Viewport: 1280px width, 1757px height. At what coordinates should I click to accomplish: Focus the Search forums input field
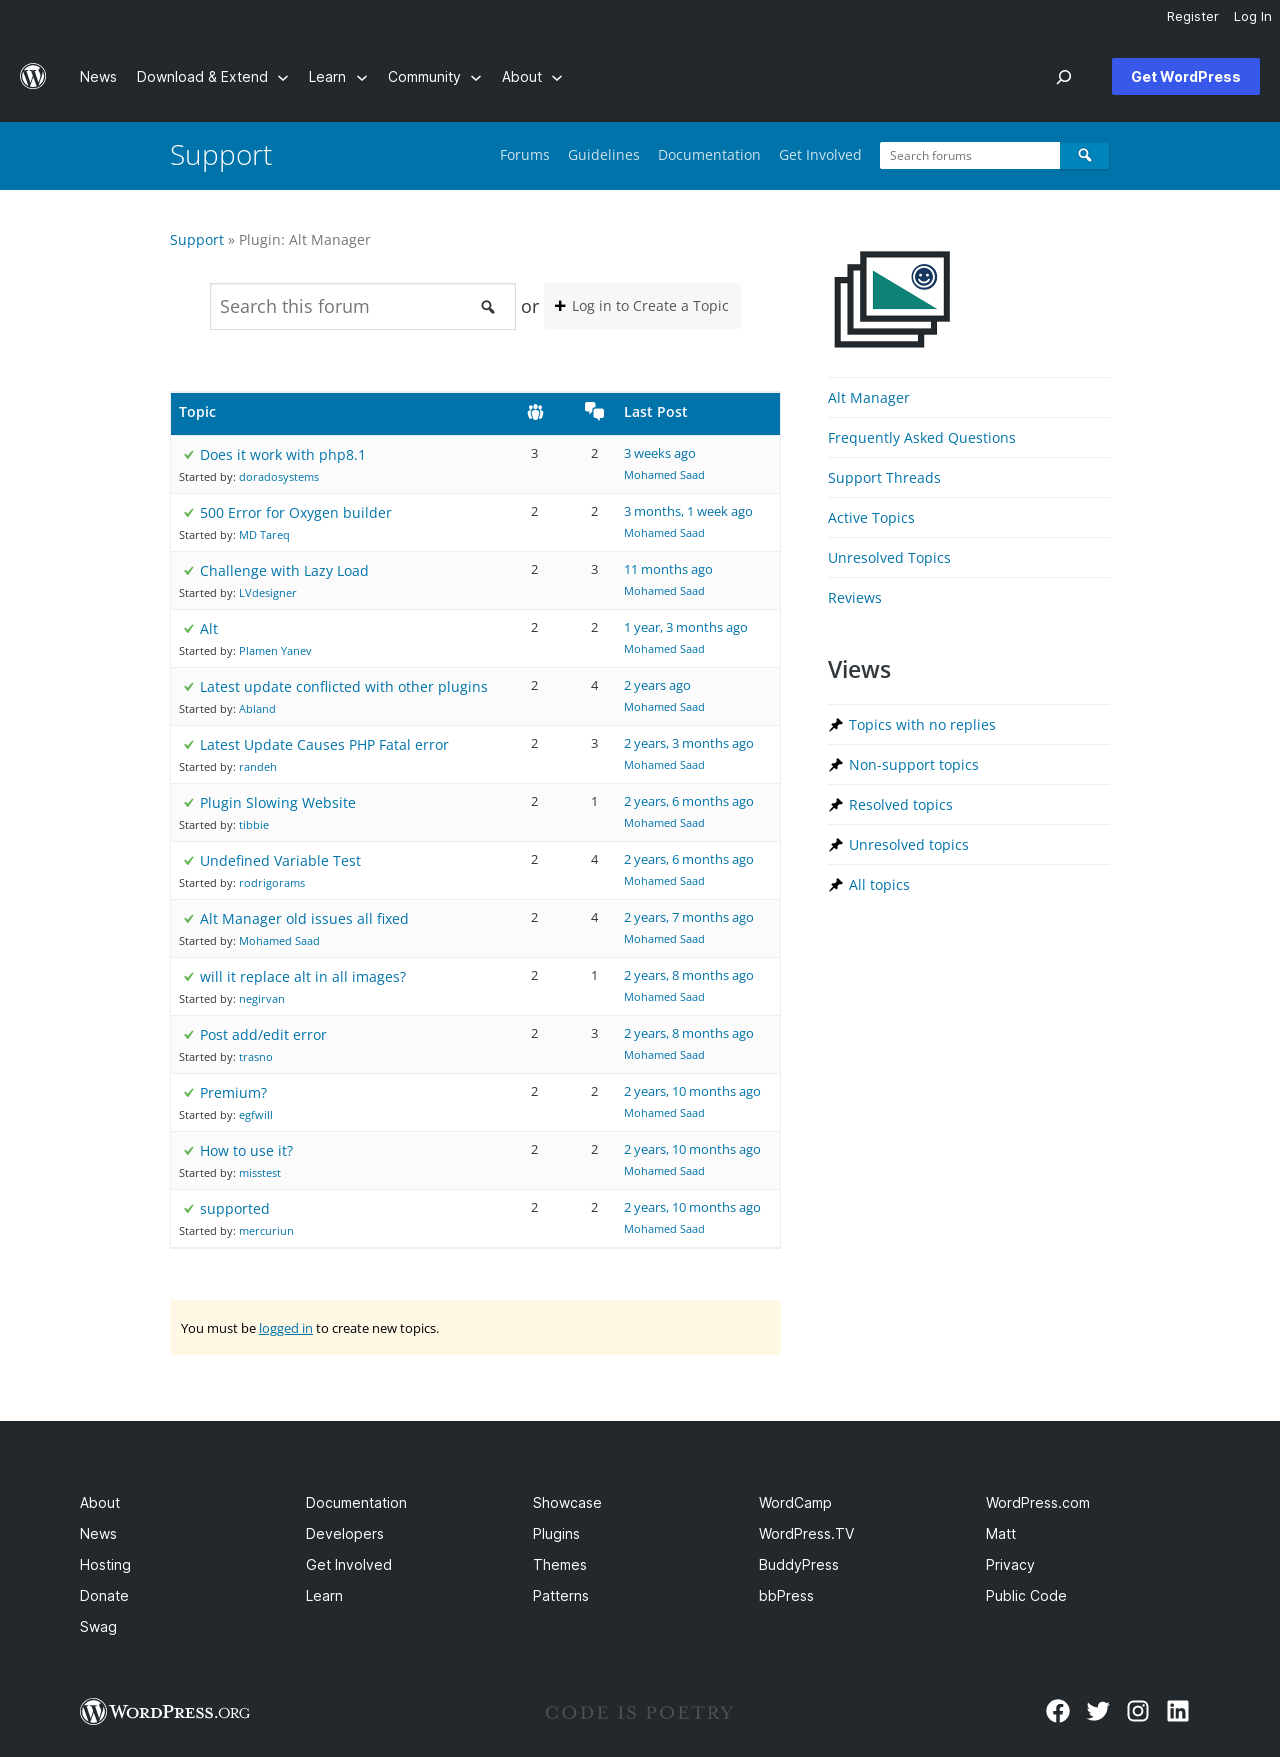[970, 155]
